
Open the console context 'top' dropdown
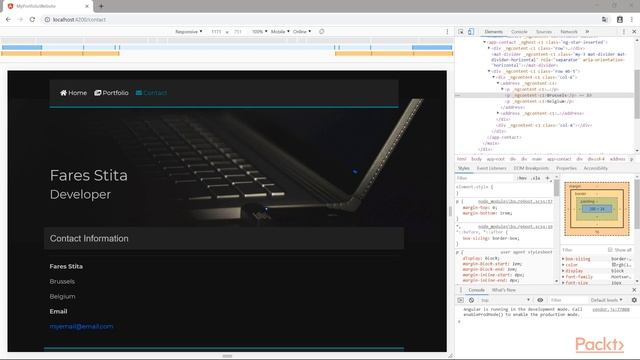point(505,300)
